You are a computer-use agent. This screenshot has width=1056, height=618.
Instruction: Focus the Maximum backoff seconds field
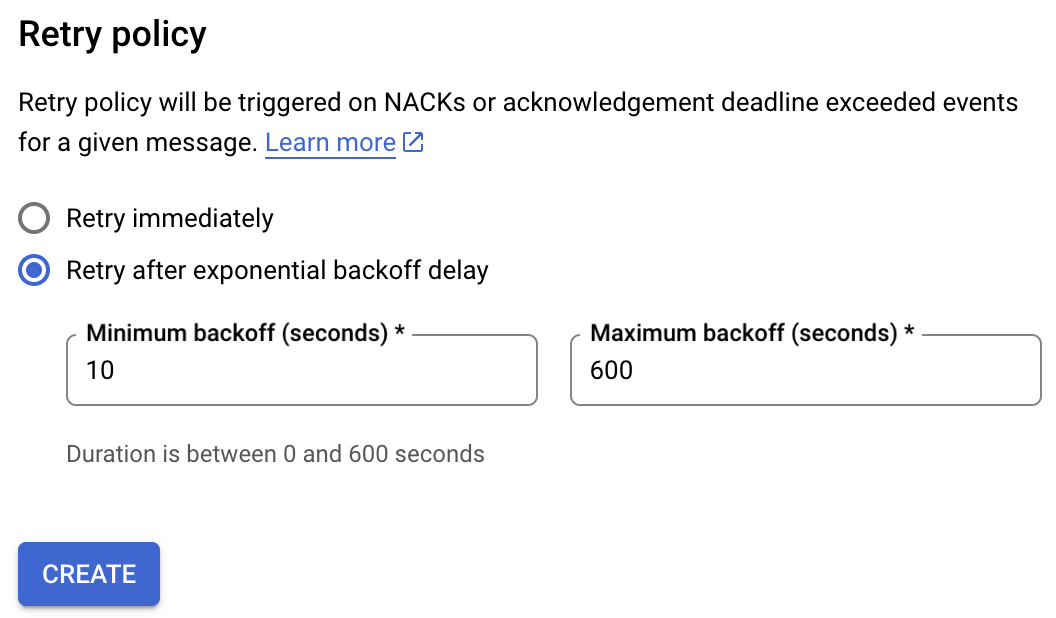click(x=805, y=370)
